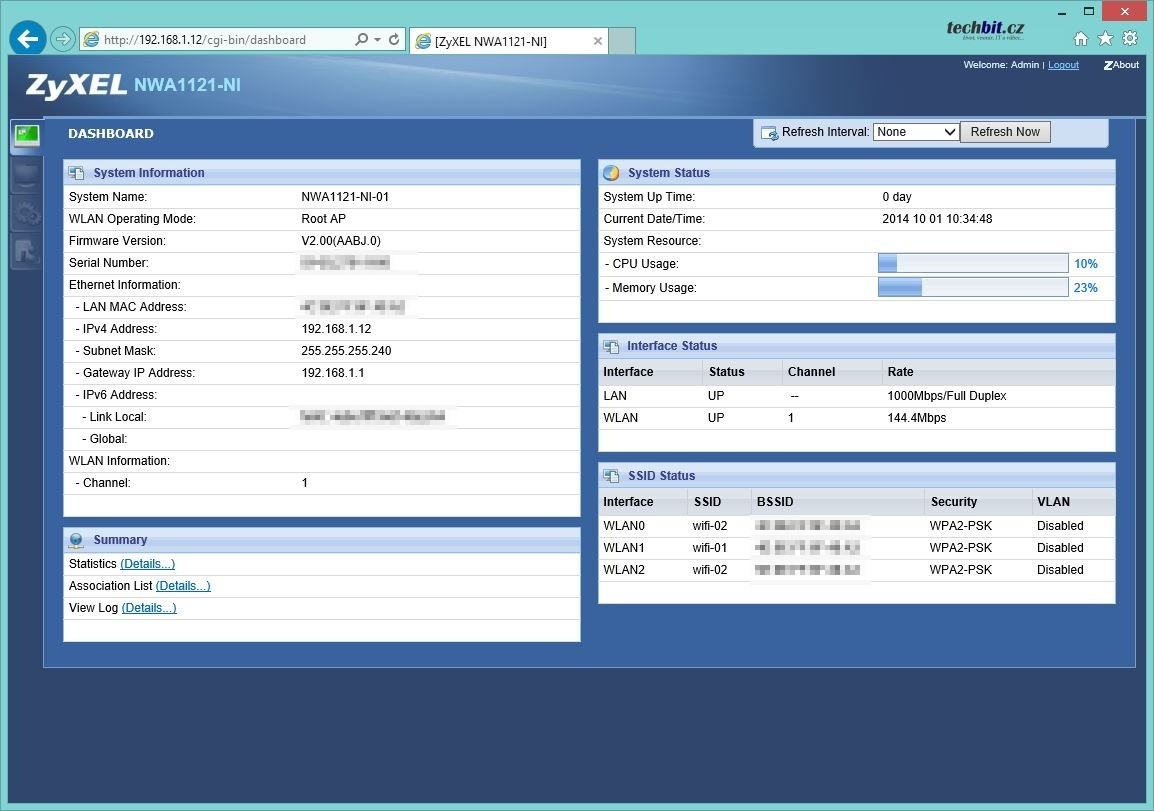Open Statistics Details link

click(x=147, y=564)
